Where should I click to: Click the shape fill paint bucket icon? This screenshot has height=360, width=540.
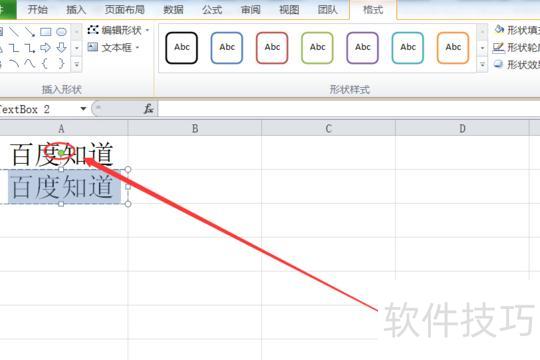coord(499,30)
